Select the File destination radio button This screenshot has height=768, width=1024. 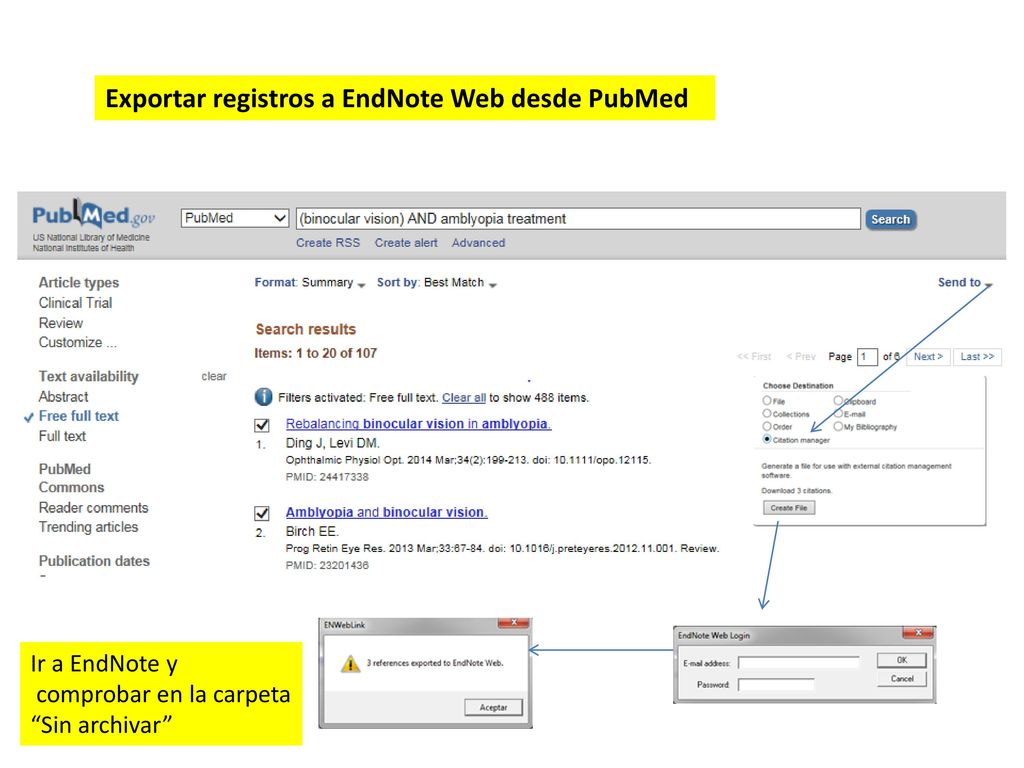767,400
